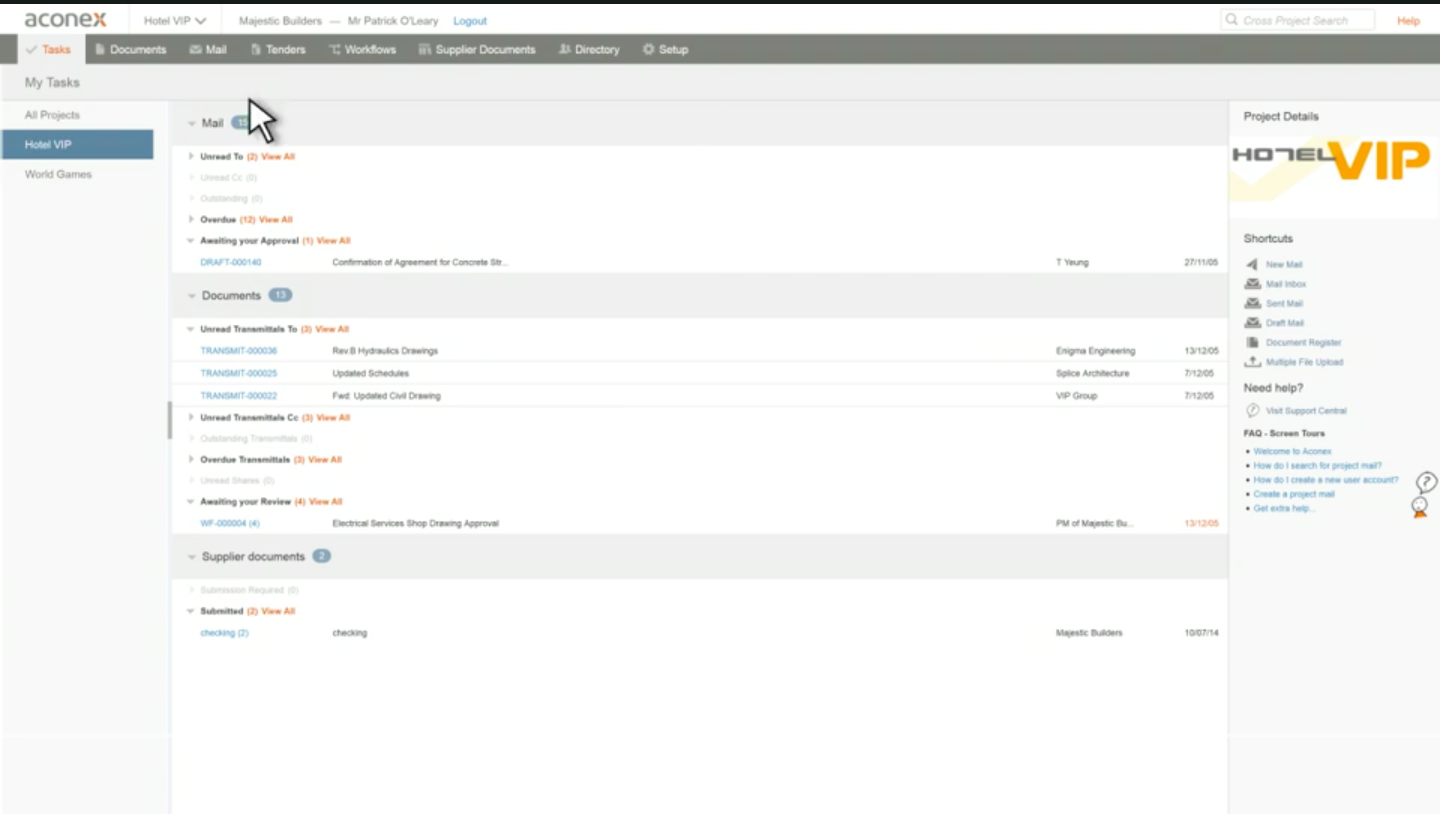
Task: View All for Awaiting your Approval
Action: (334, 241)
